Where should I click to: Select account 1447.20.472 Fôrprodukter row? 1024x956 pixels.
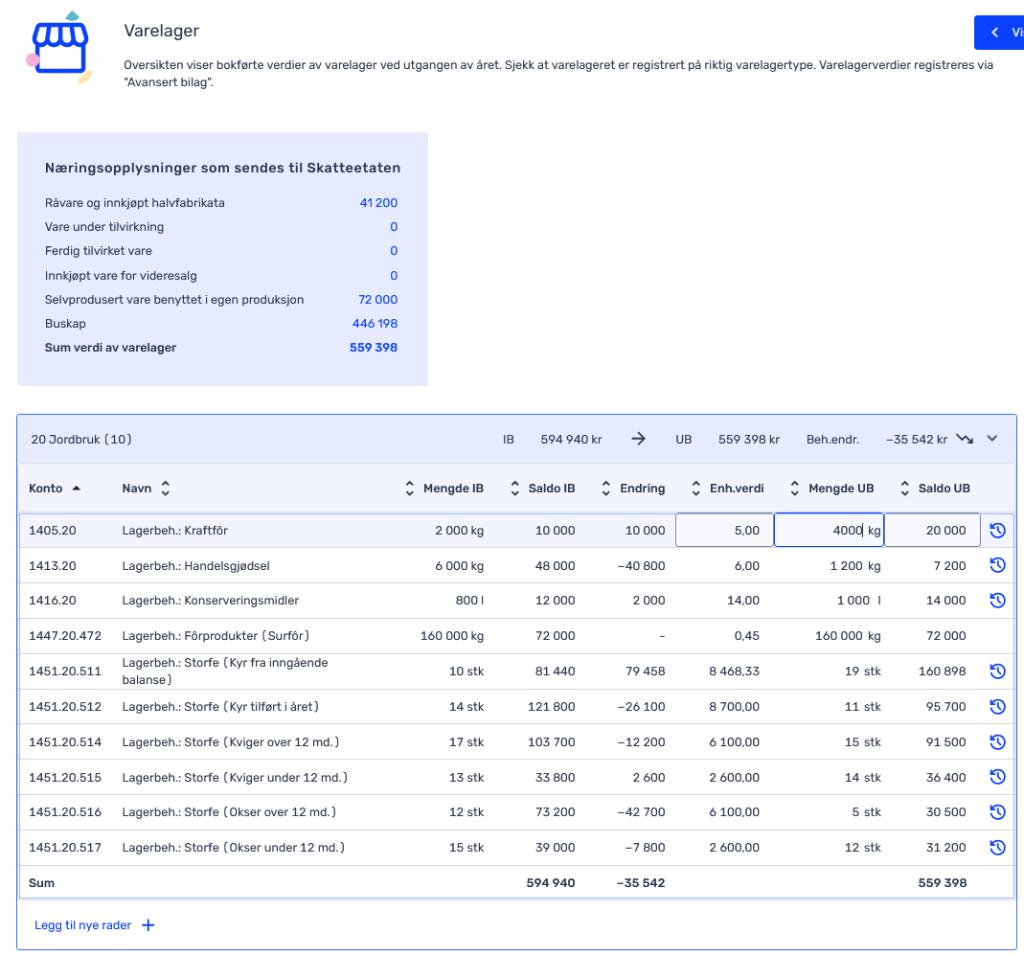pos(517,635)
